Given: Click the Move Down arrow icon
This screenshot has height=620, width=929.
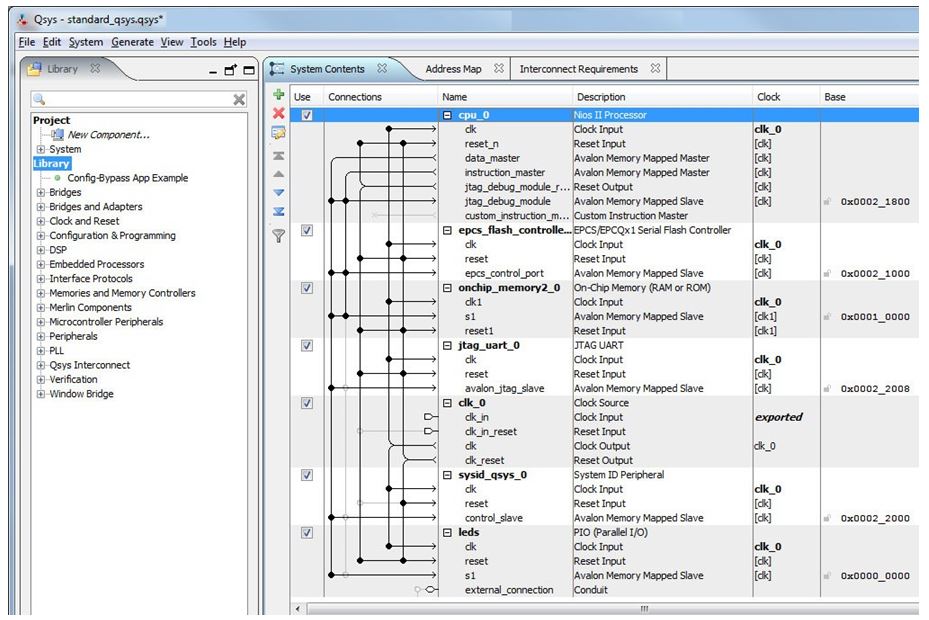Looking at the screenshot, I should tap(279, 192).
